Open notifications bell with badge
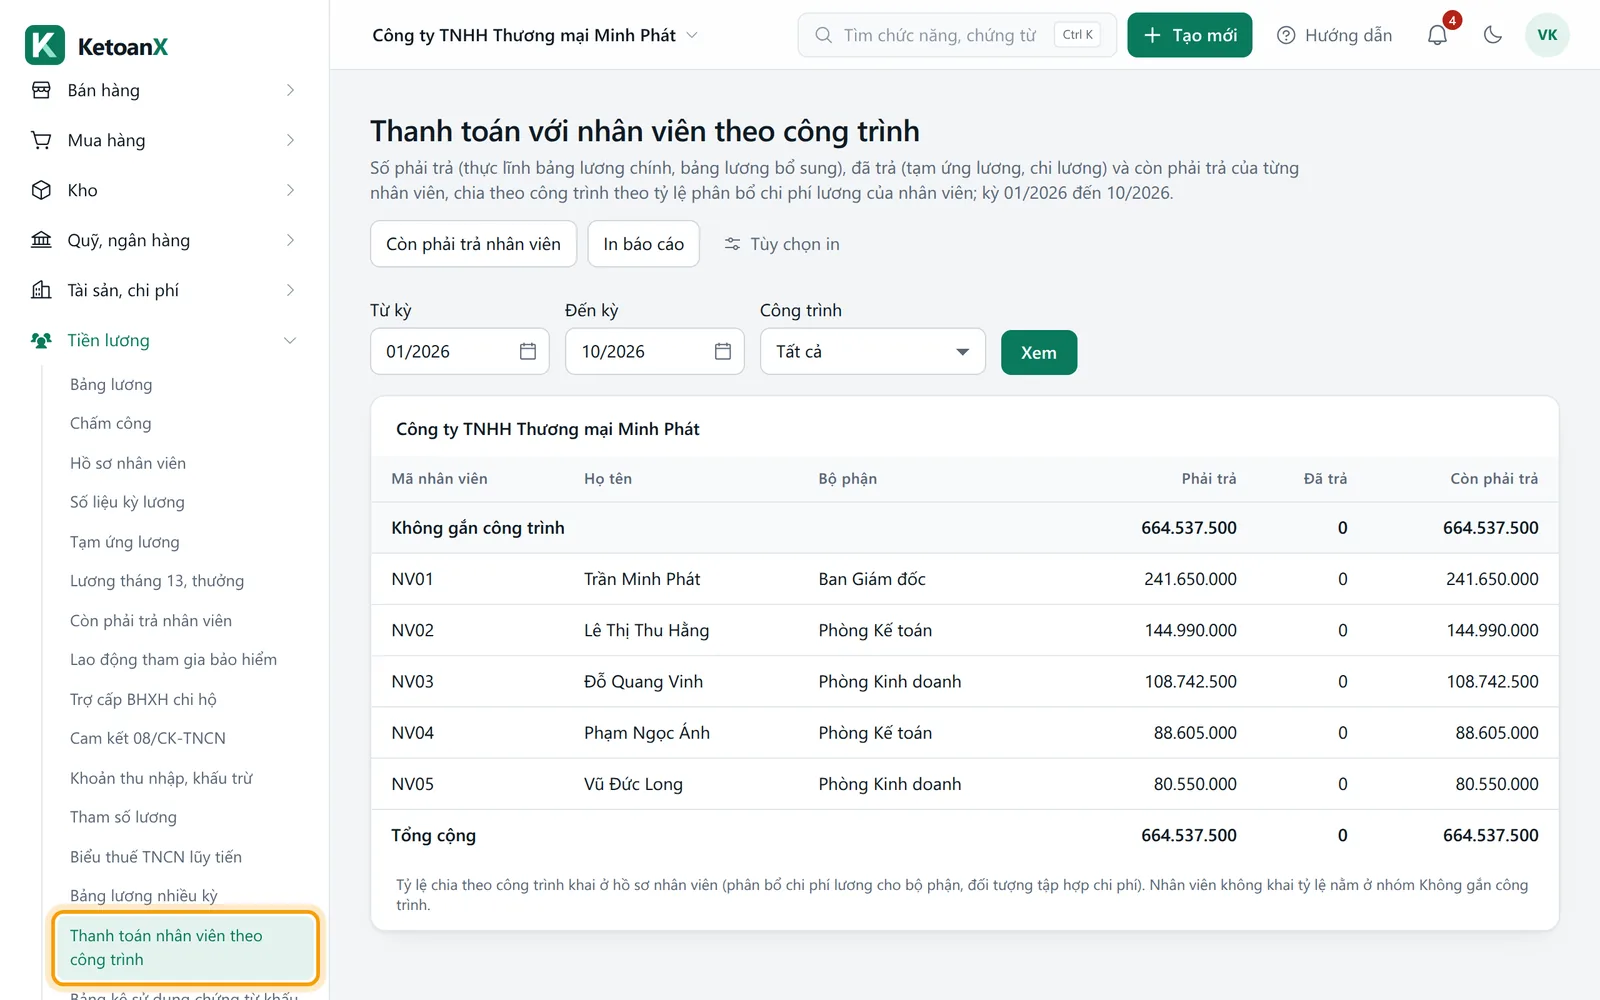The height and width of the screenshot is (1000, 1600). click(1437, 35)
